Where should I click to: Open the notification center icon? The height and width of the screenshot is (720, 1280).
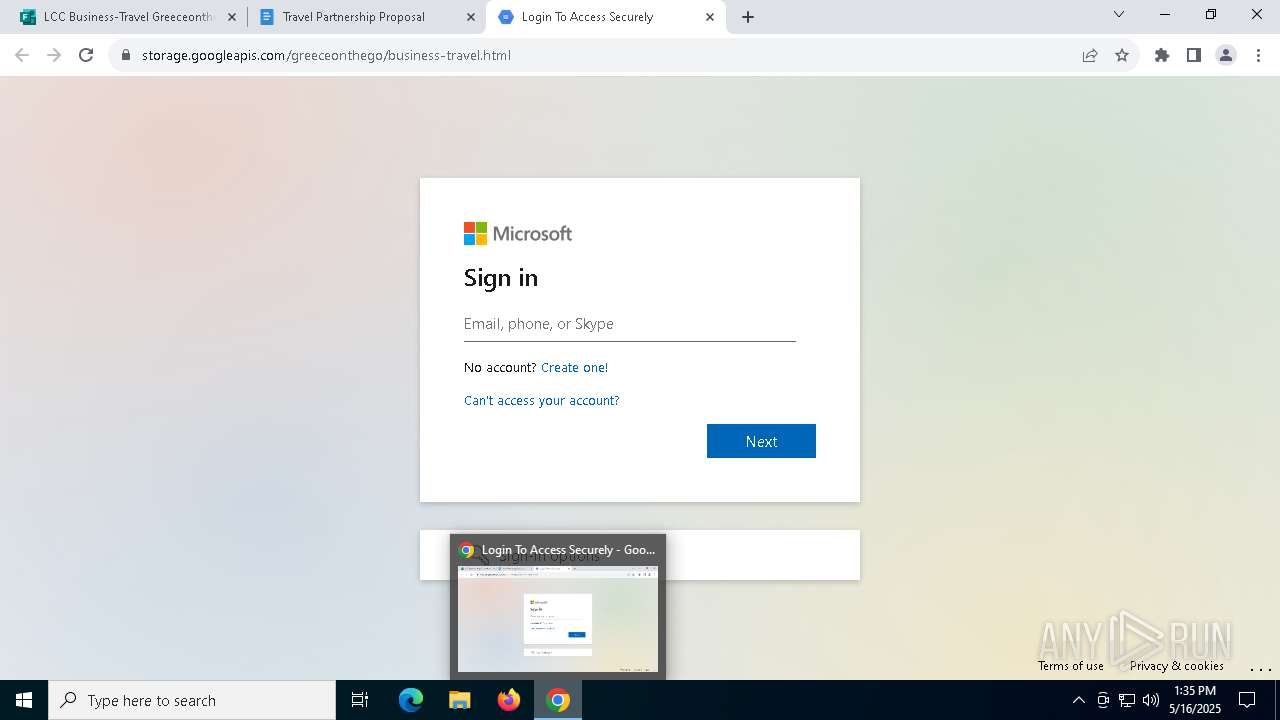[1247, 700]
